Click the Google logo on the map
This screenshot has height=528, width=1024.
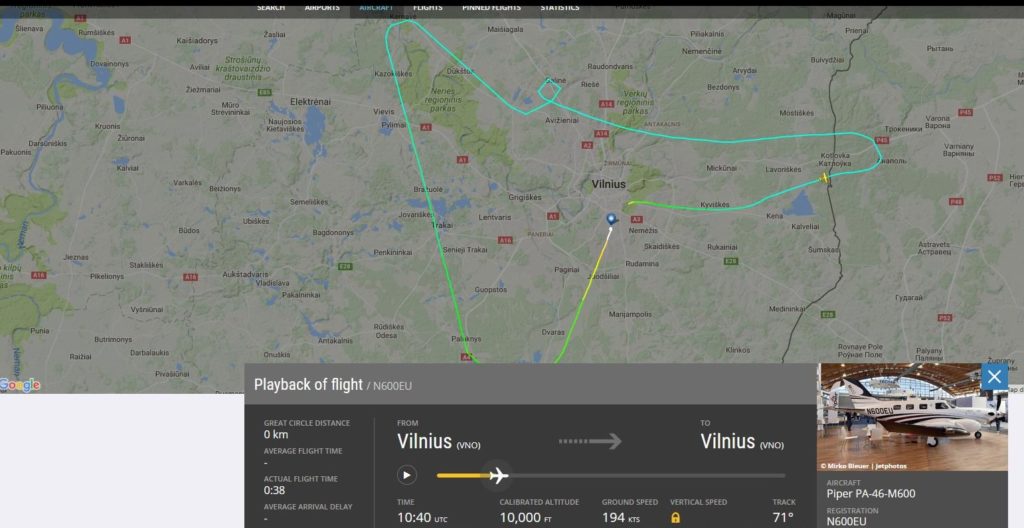tap(20, 386)
